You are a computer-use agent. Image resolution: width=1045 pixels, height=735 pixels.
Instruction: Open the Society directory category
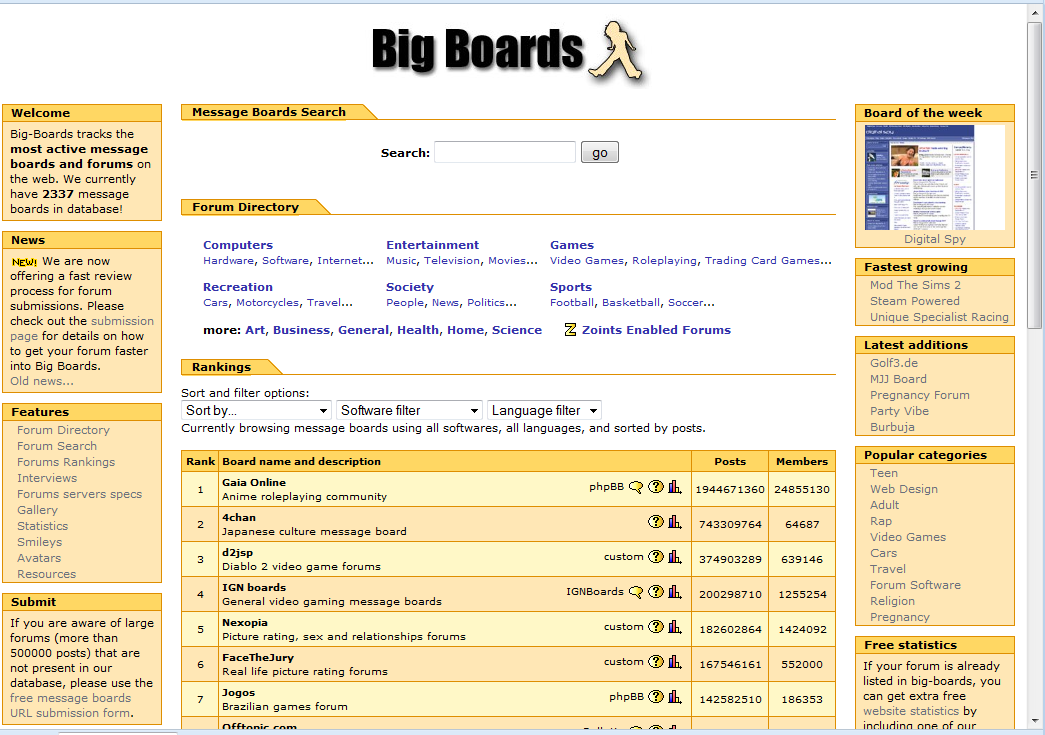(410, 287)
